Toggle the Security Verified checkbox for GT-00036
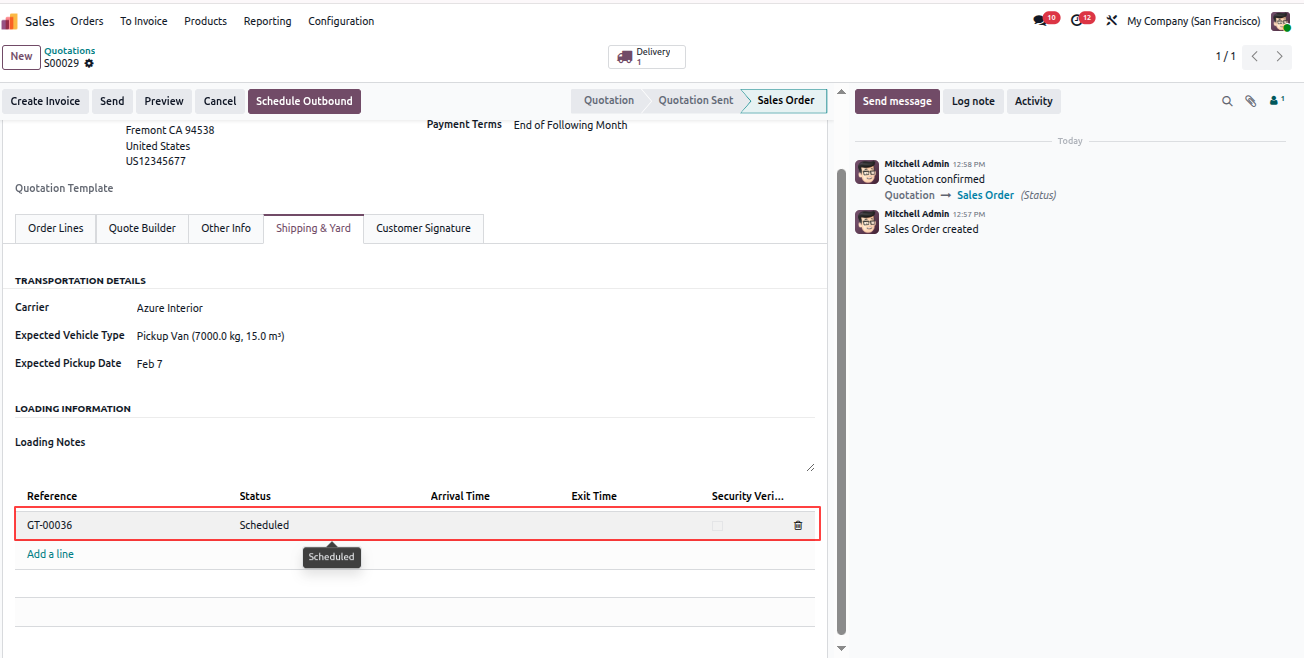The image size is (1304, 658). click(x=717, y=525)
